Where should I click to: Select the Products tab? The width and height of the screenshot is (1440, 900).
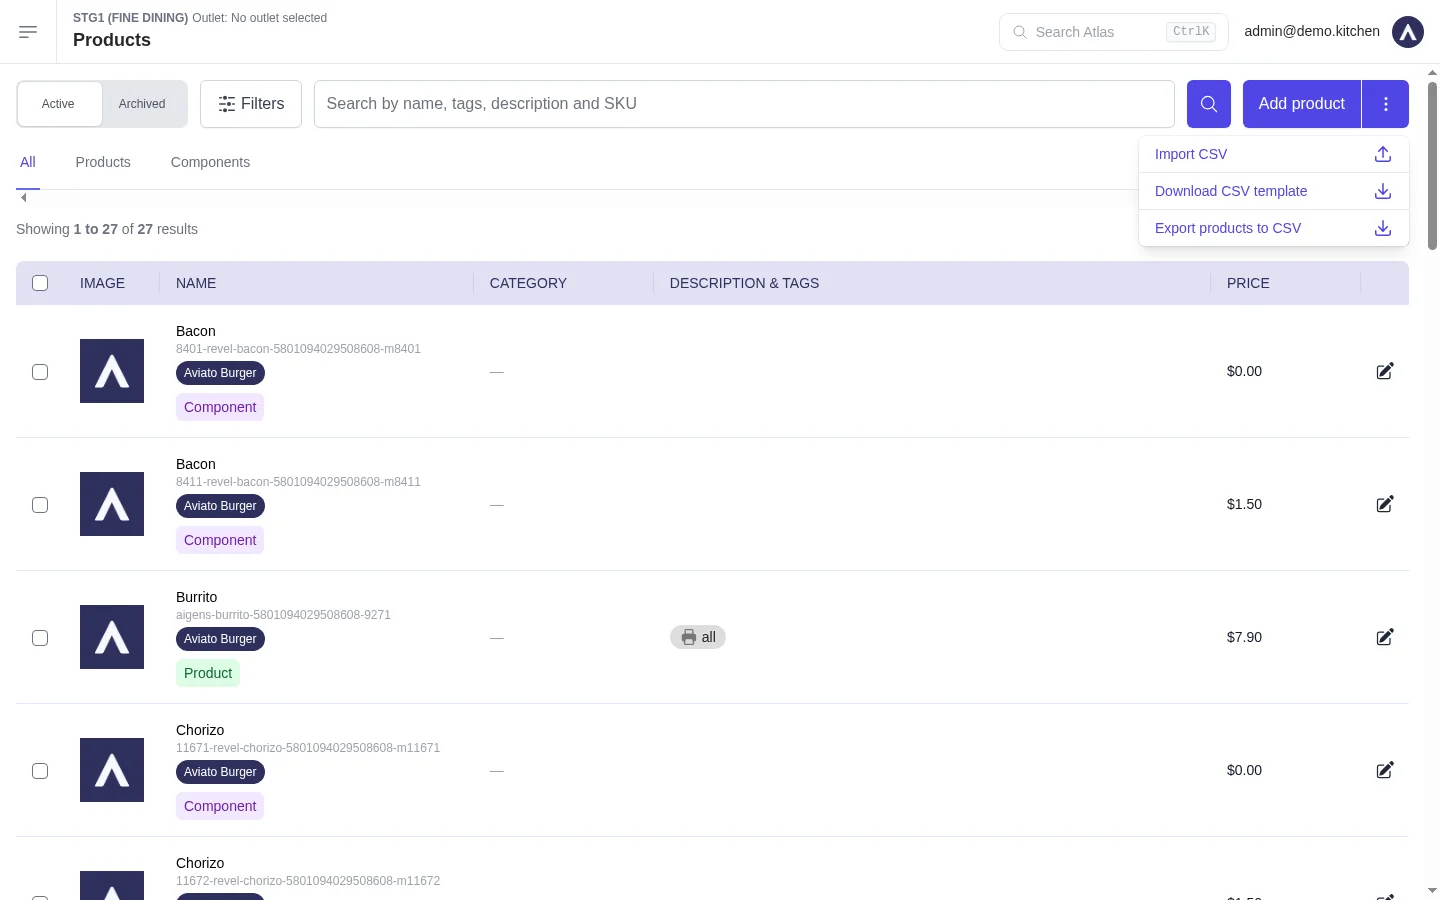103,162
